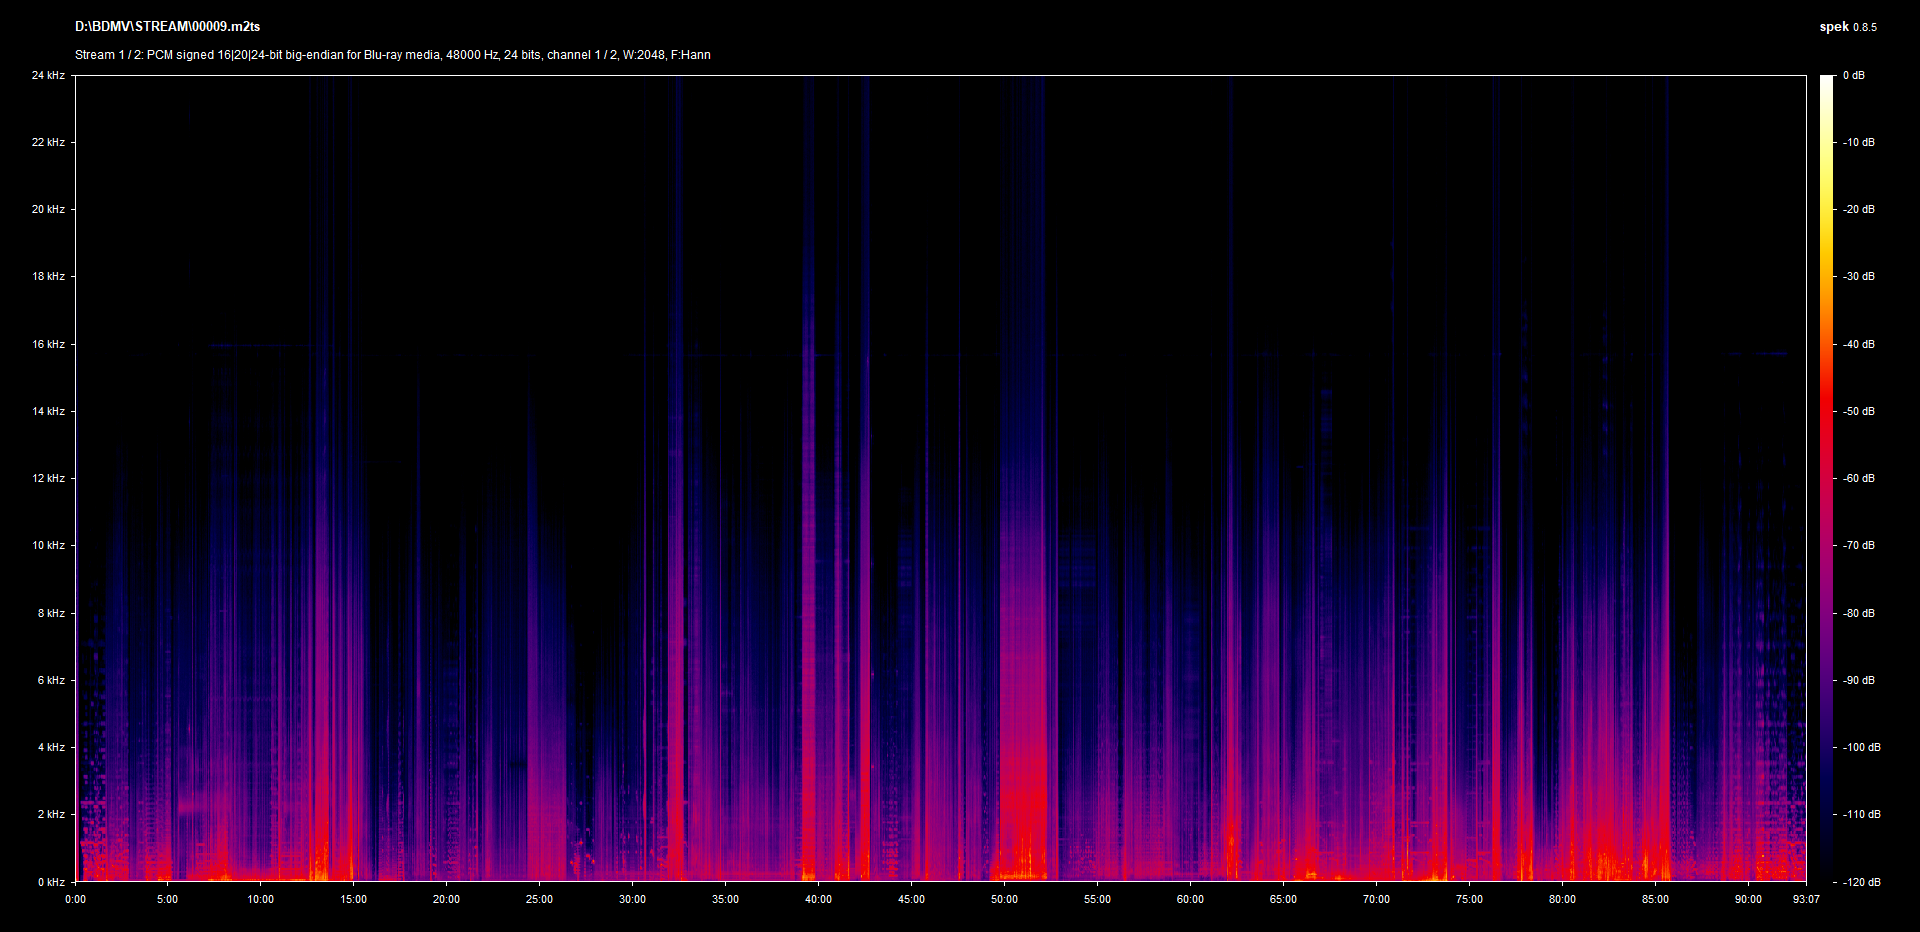Click the 10 kHz frequency axis label

pos(48,545)
